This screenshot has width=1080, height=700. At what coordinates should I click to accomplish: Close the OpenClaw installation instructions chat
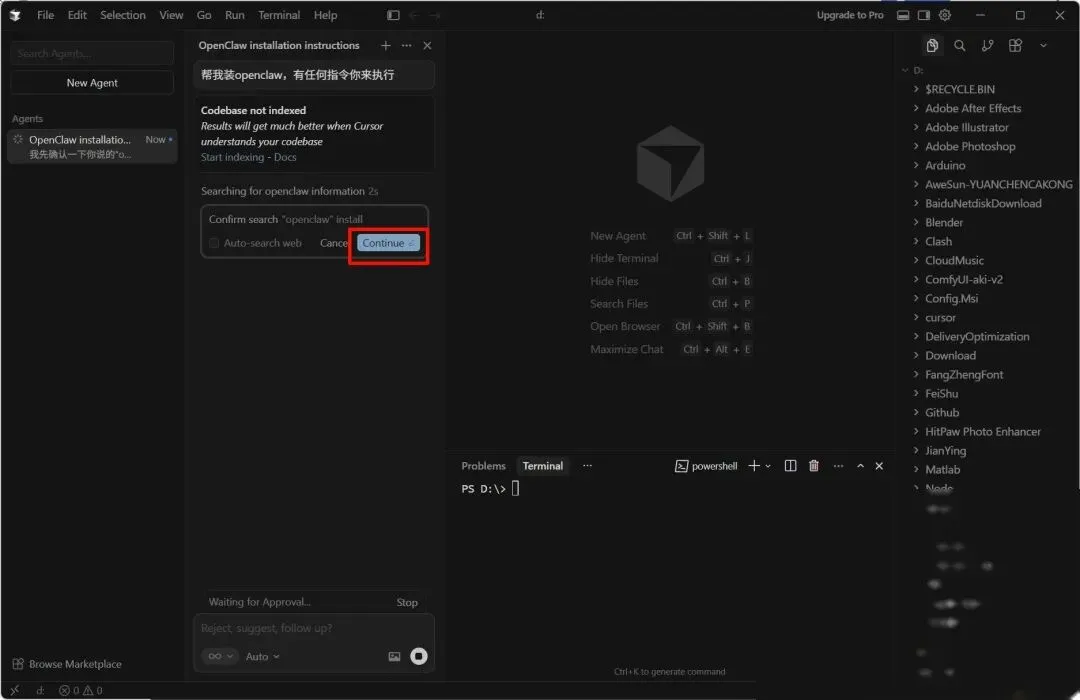click(427, 45)
